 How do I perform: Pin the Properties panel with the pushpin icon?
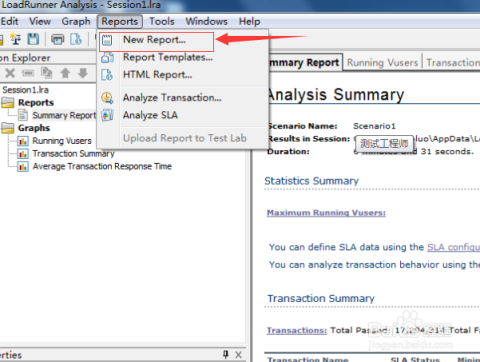[x=226, y=354]
